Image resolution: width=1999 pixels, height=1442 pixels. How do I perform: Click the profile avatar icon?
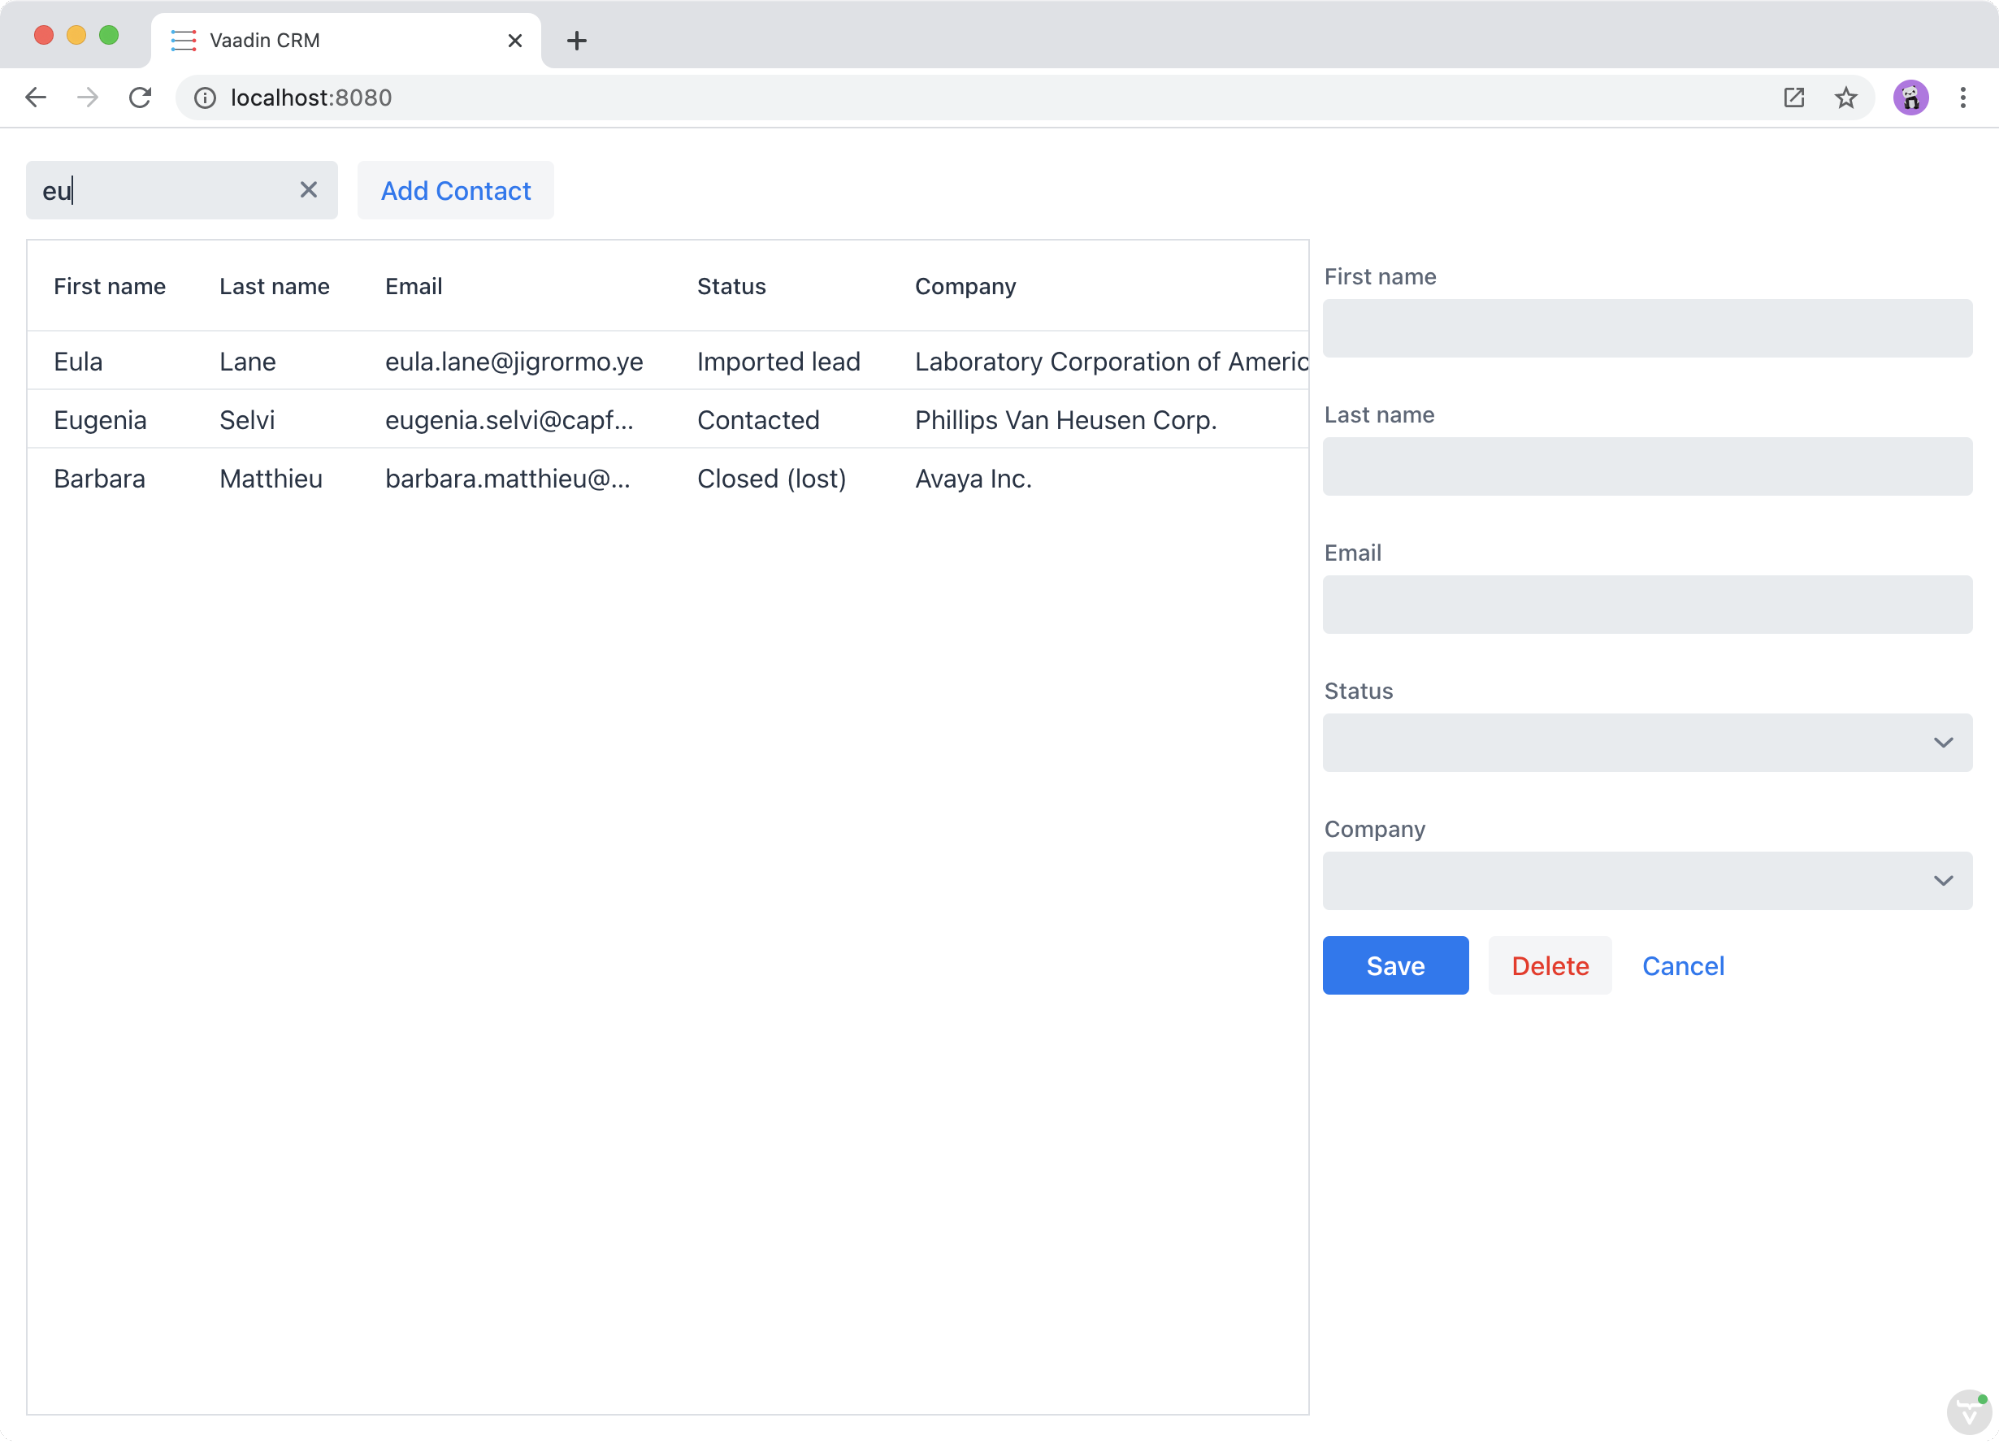(1911, 97)
